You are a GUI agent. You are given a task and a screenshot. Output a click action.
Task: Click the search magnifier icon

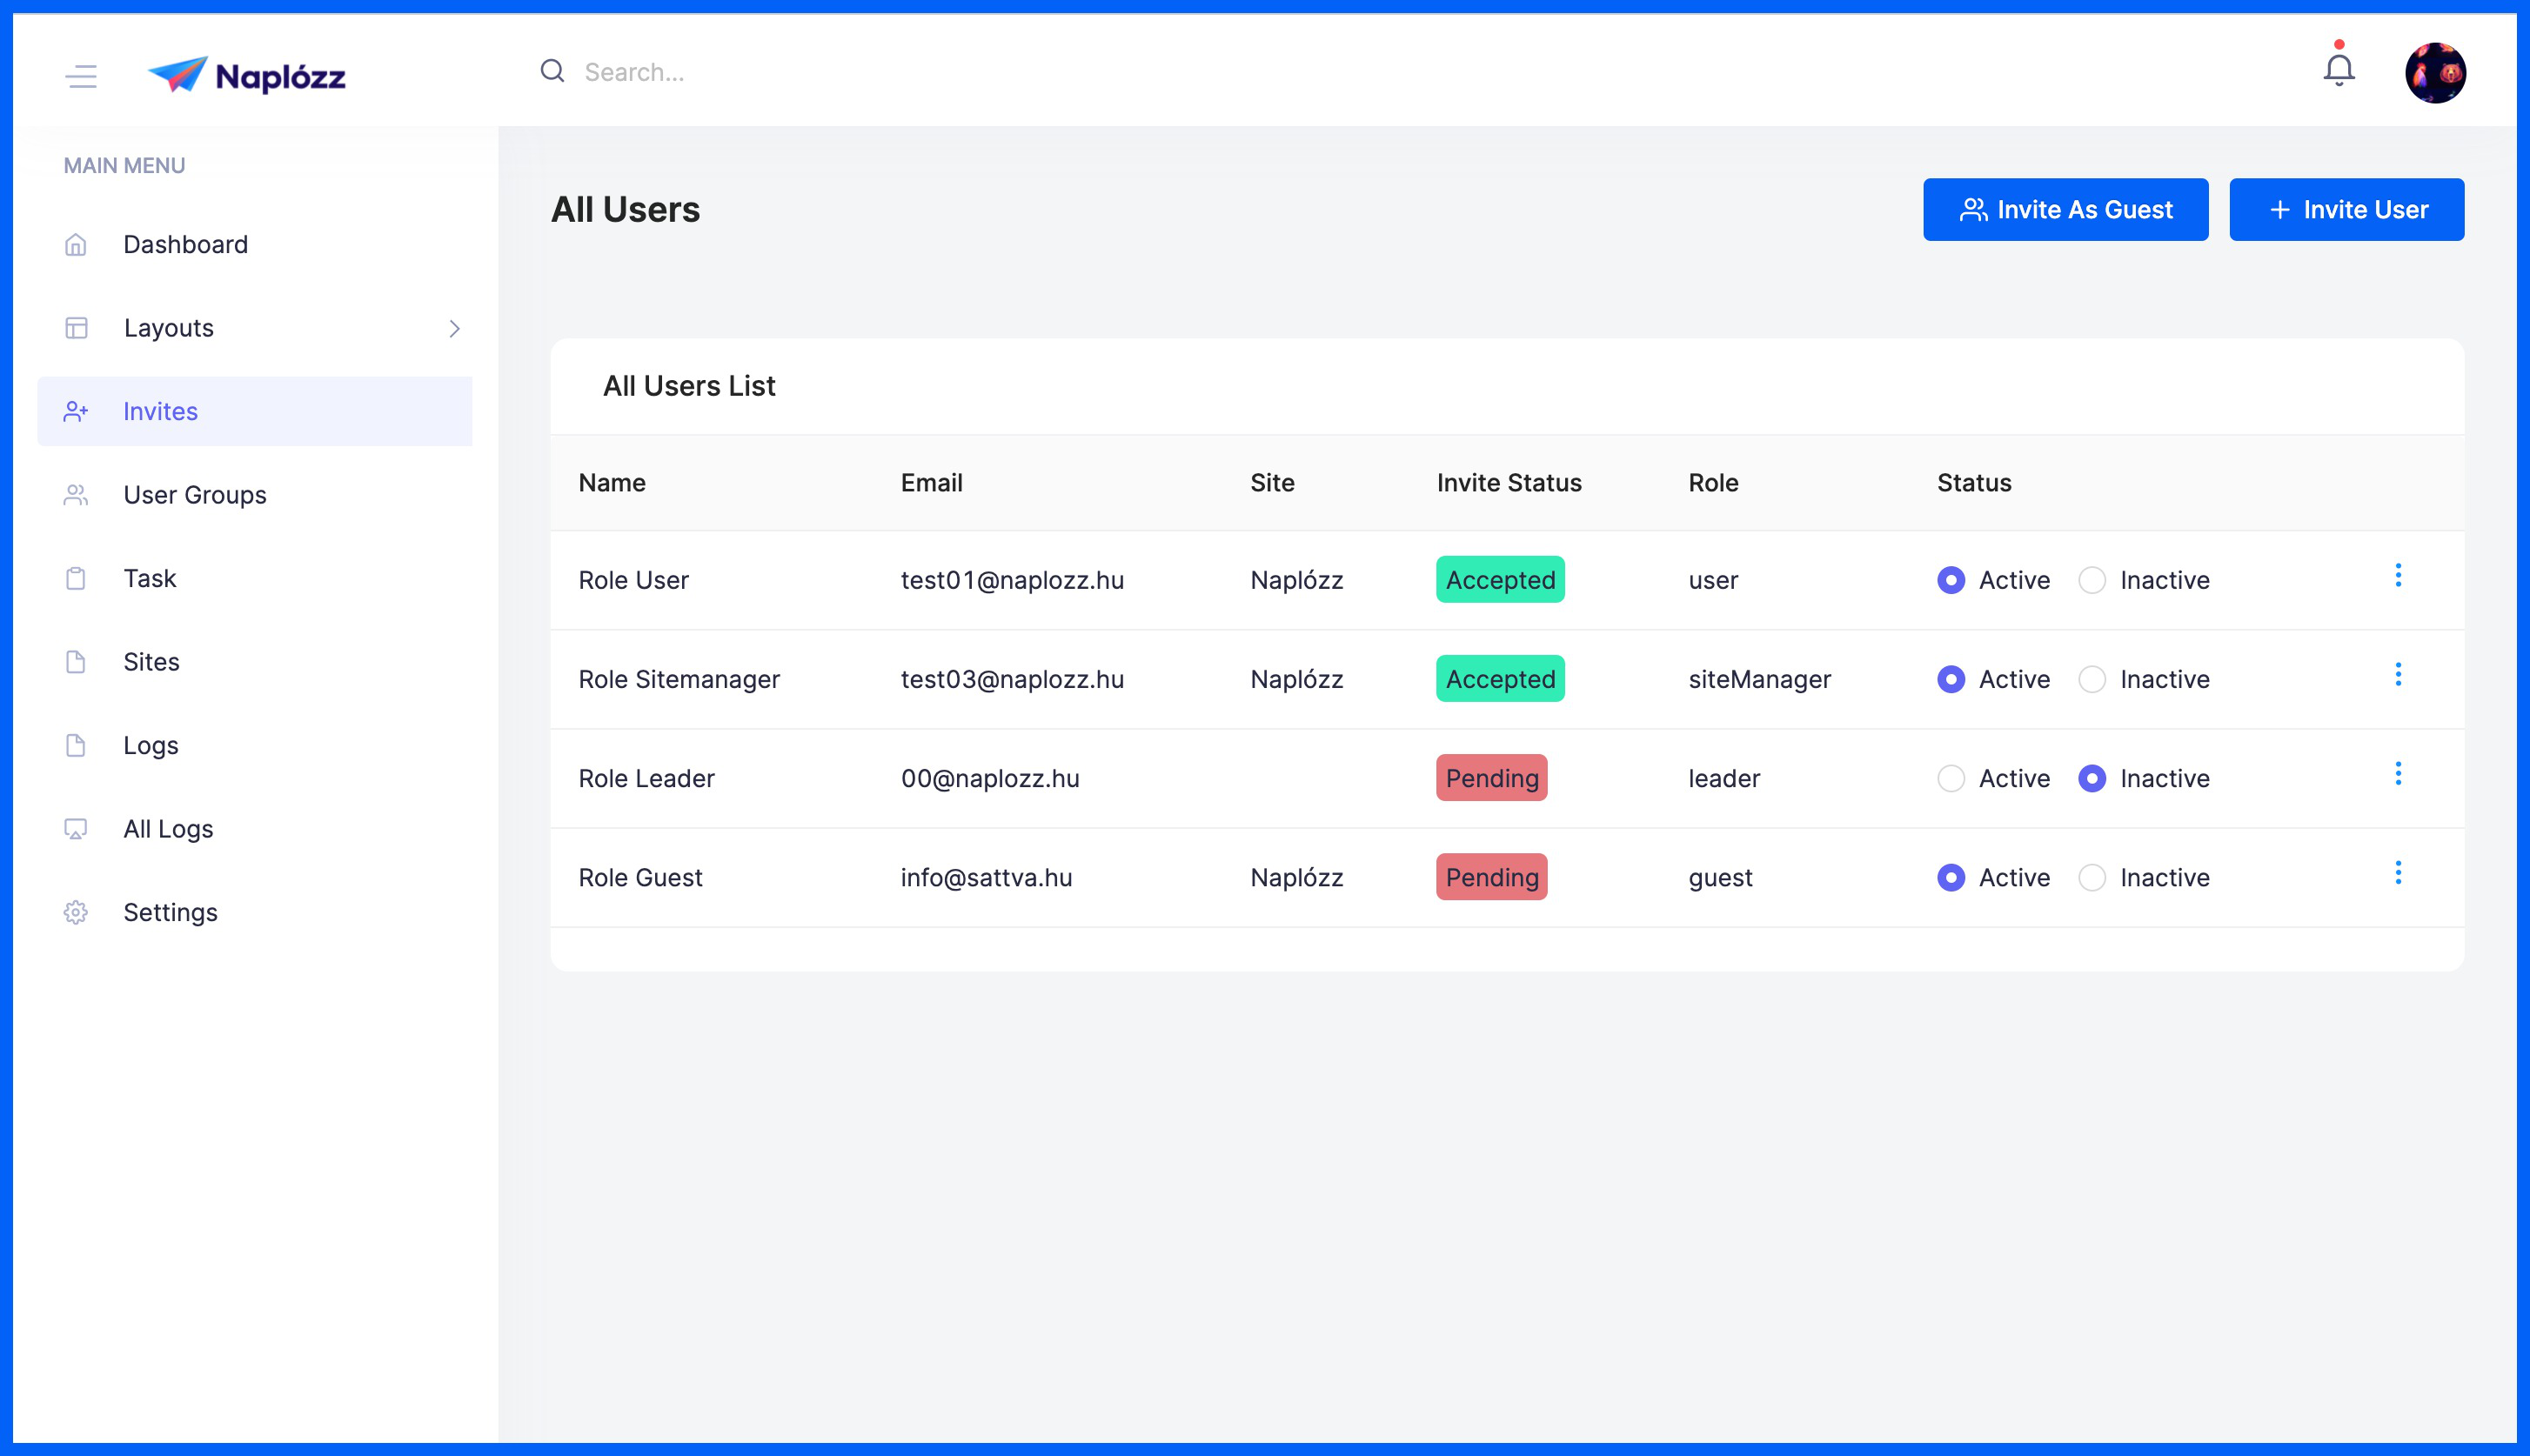[x=552, y=71]
